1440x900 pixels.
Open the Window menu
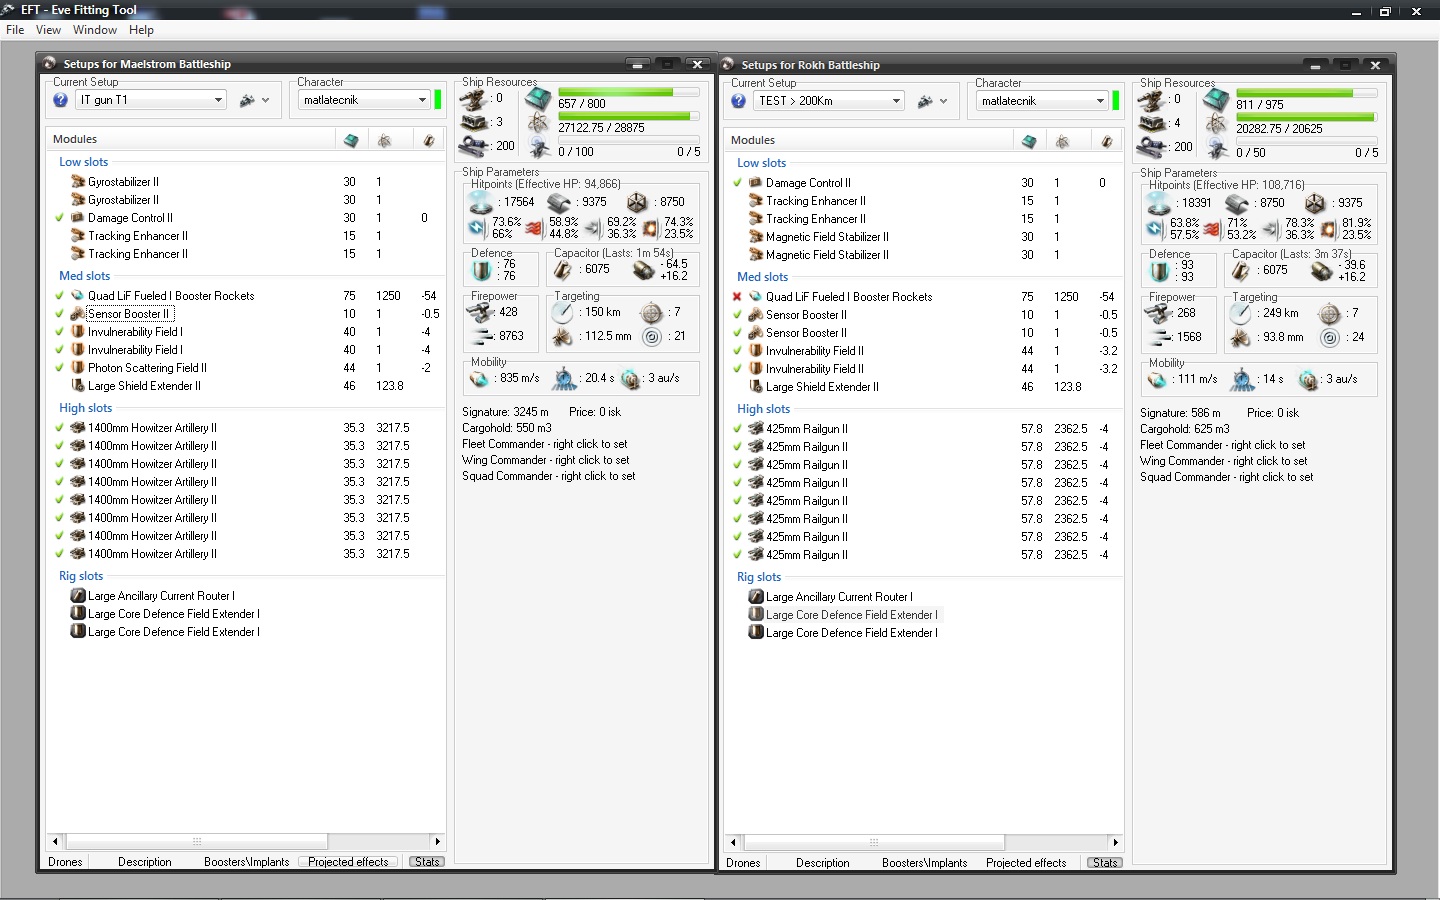click(95, 30)
